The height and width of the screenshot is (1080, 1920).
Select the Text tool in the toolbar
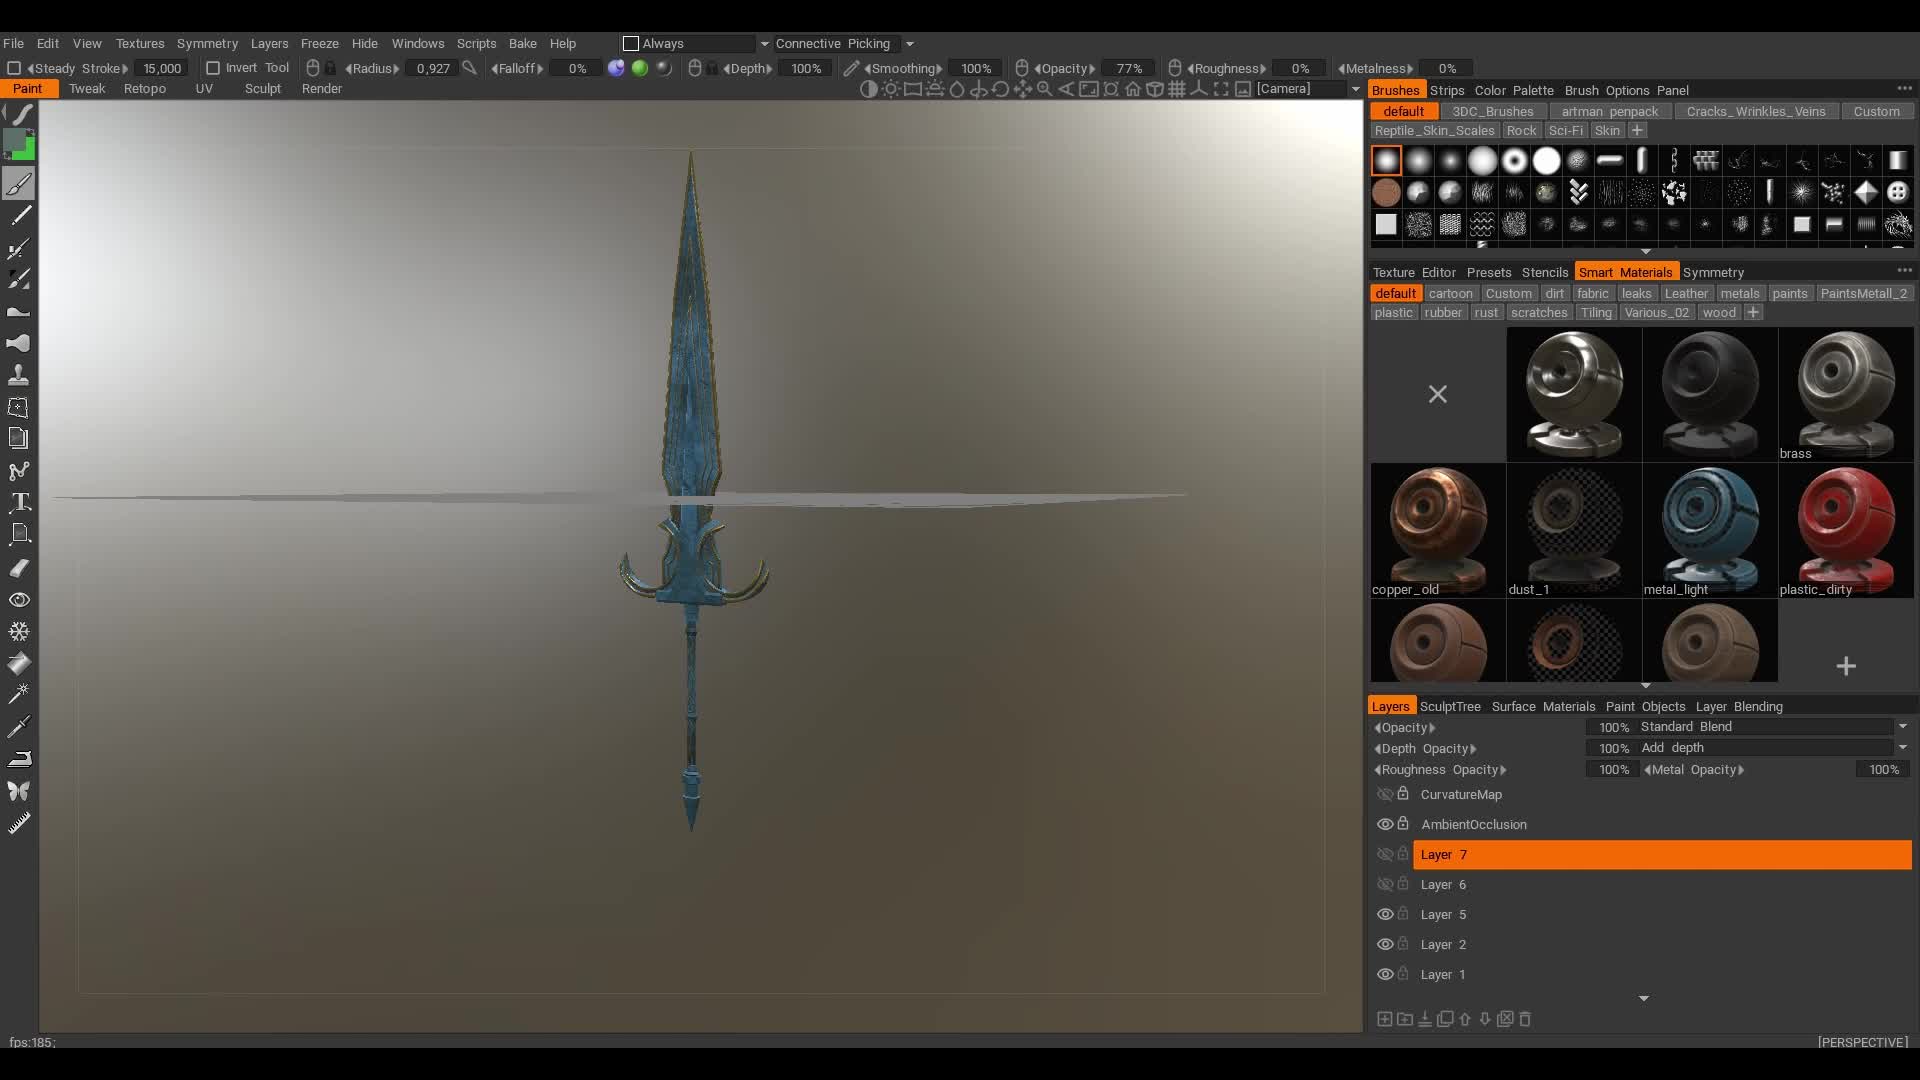(19, 502)
